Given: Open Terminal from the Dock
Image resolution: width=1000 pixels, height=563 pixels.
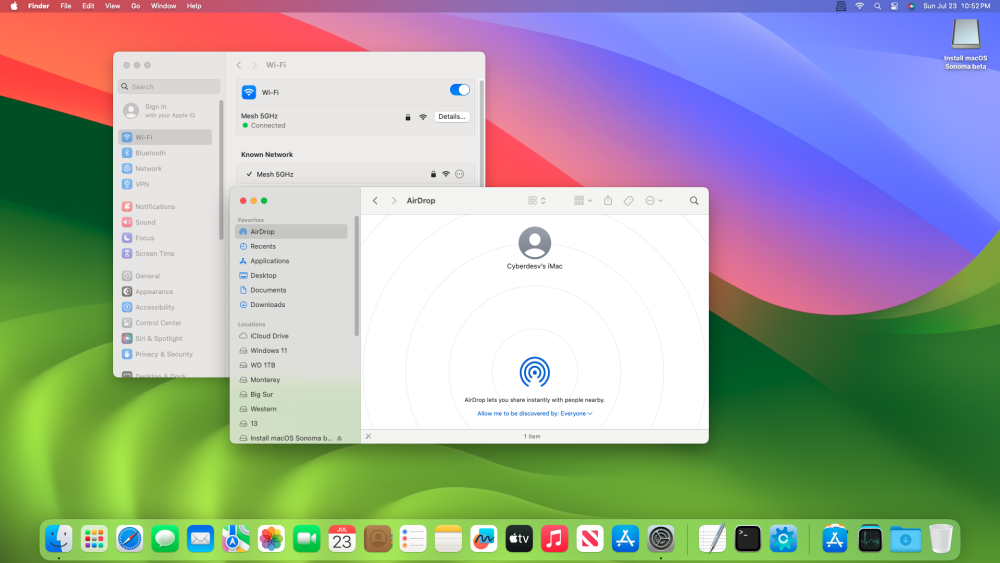Looking at the screenshot, I should [747, 539].
